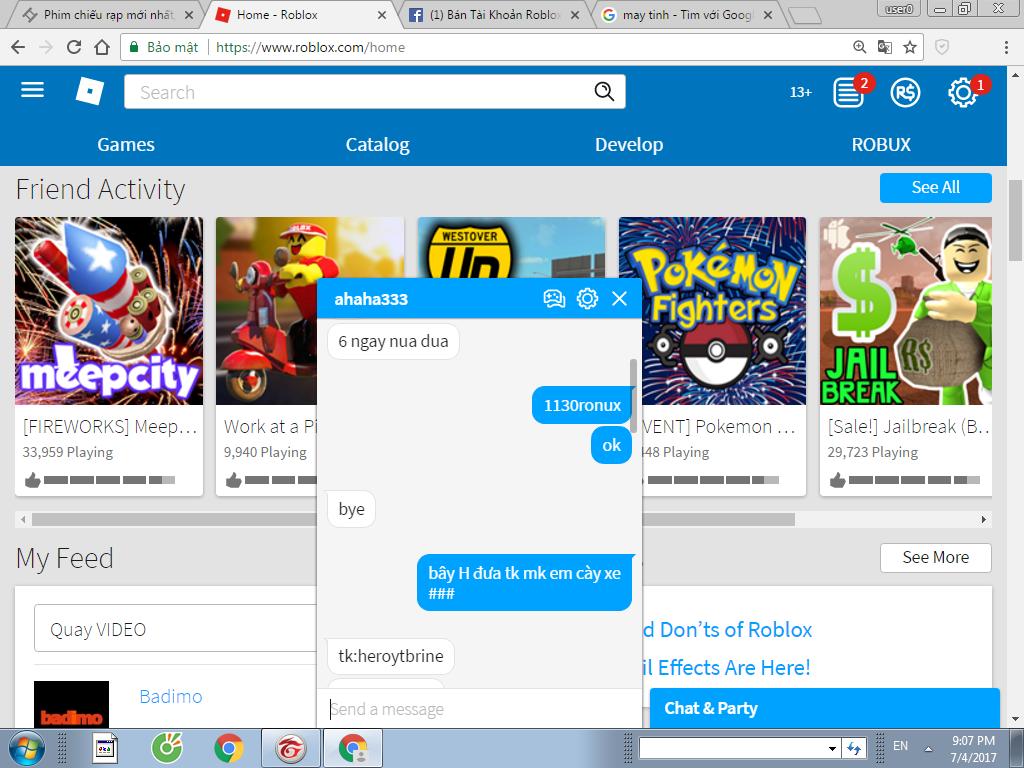Open the Effects Are Here link

tap(726, 667)
